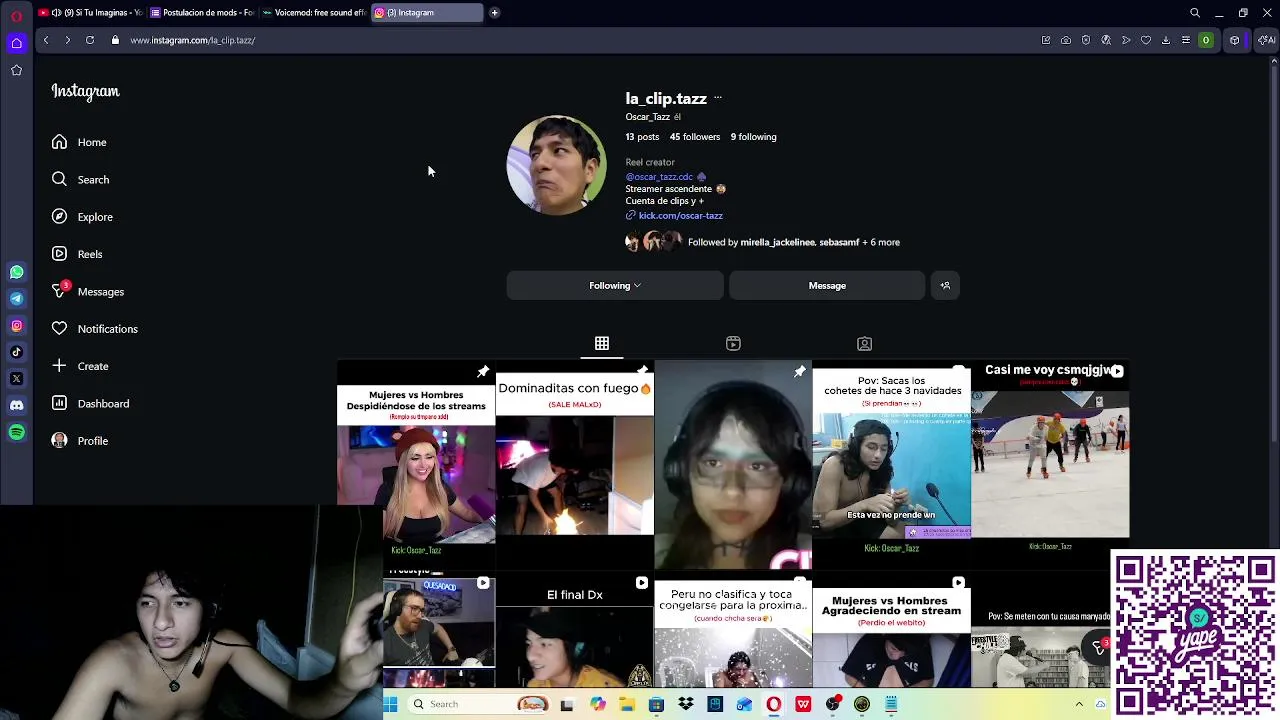1280x720 pixels.
Task: Open Instagram Search
Action: 81,180
